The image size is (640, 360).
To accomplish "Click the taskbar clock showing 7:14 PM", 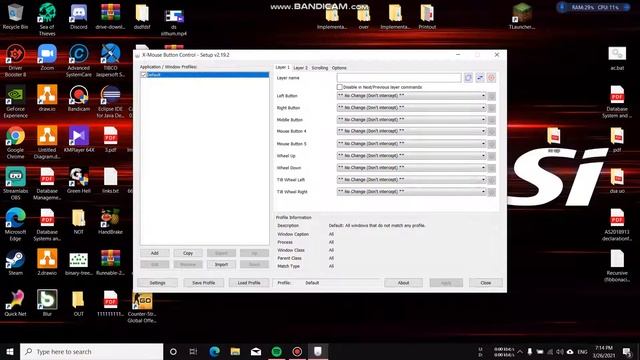I will (x=604, y=351).
